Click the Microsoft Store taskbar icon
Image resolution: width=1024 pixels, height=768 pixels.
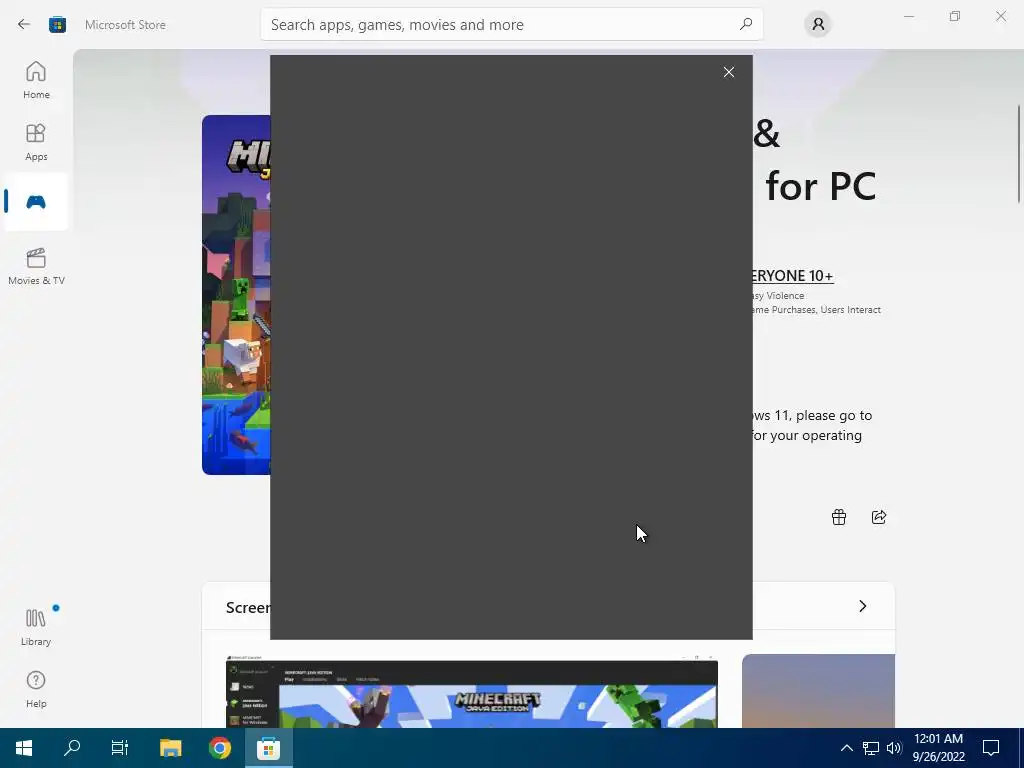[x=268, y=748]
